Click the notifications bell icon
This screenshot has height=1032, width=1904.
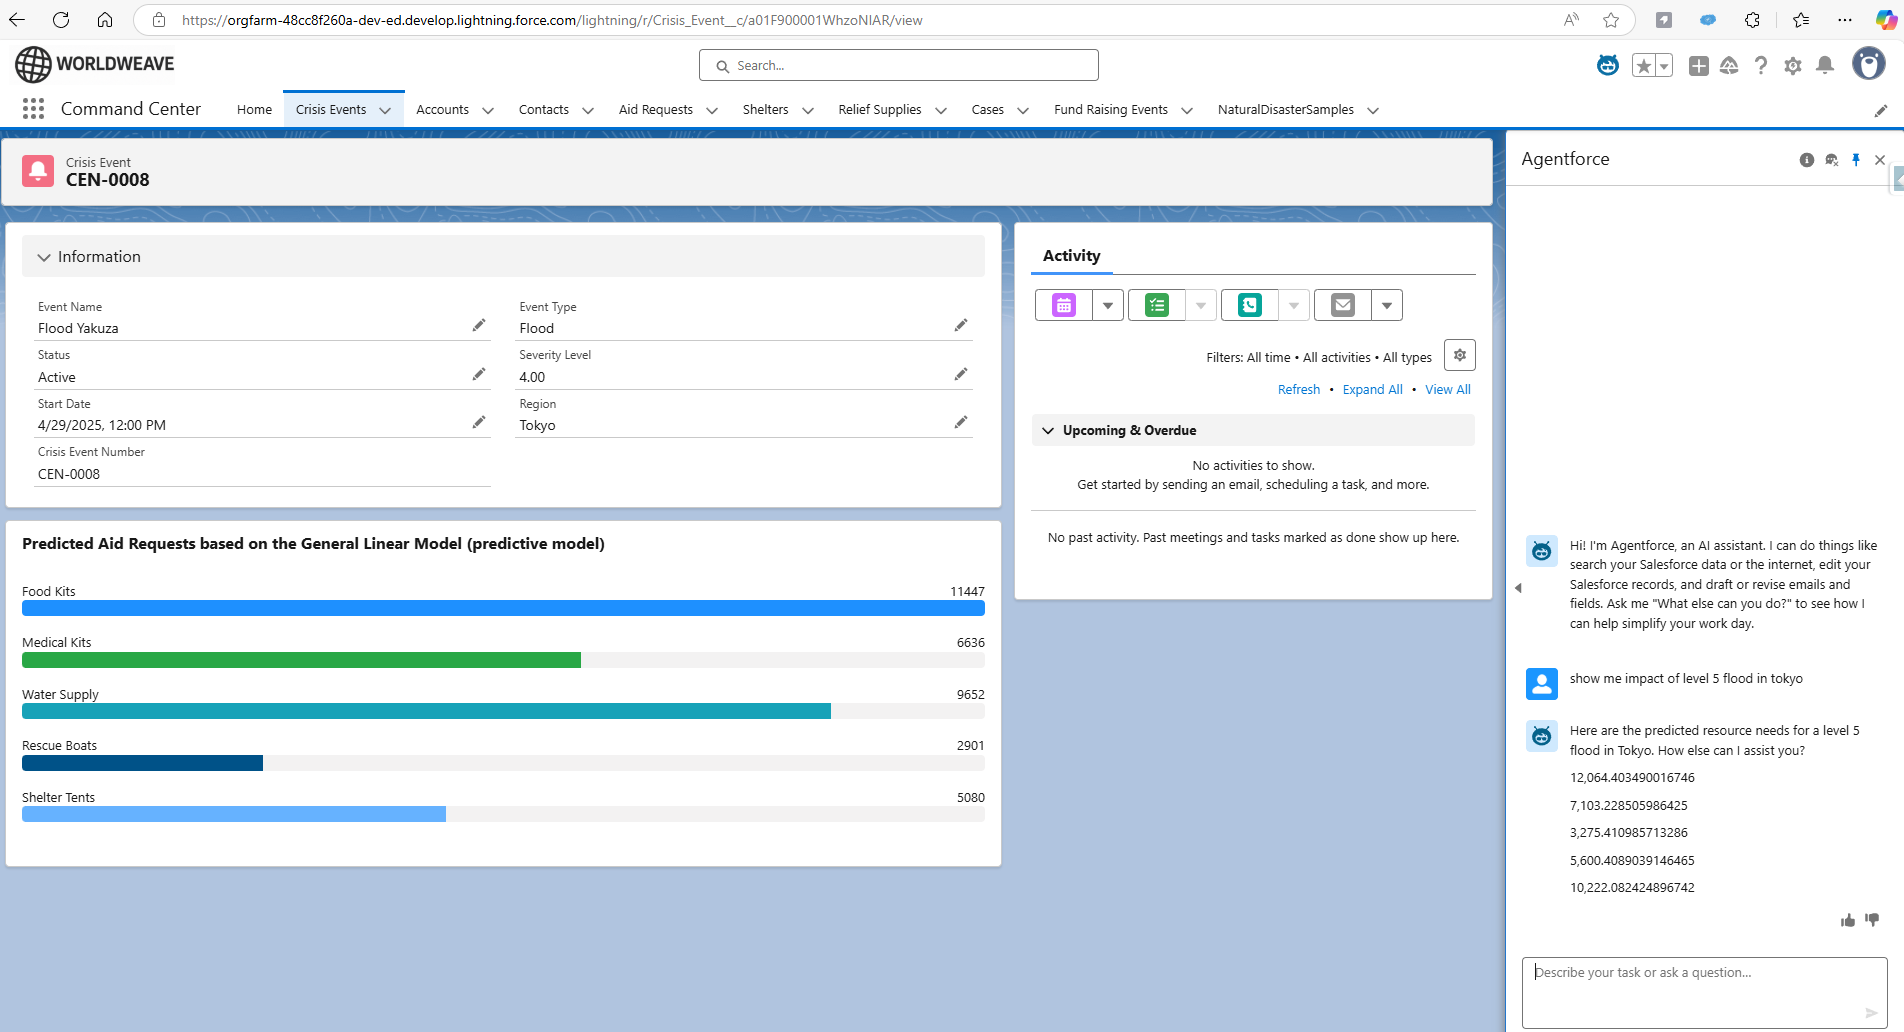pos(1825,65)
